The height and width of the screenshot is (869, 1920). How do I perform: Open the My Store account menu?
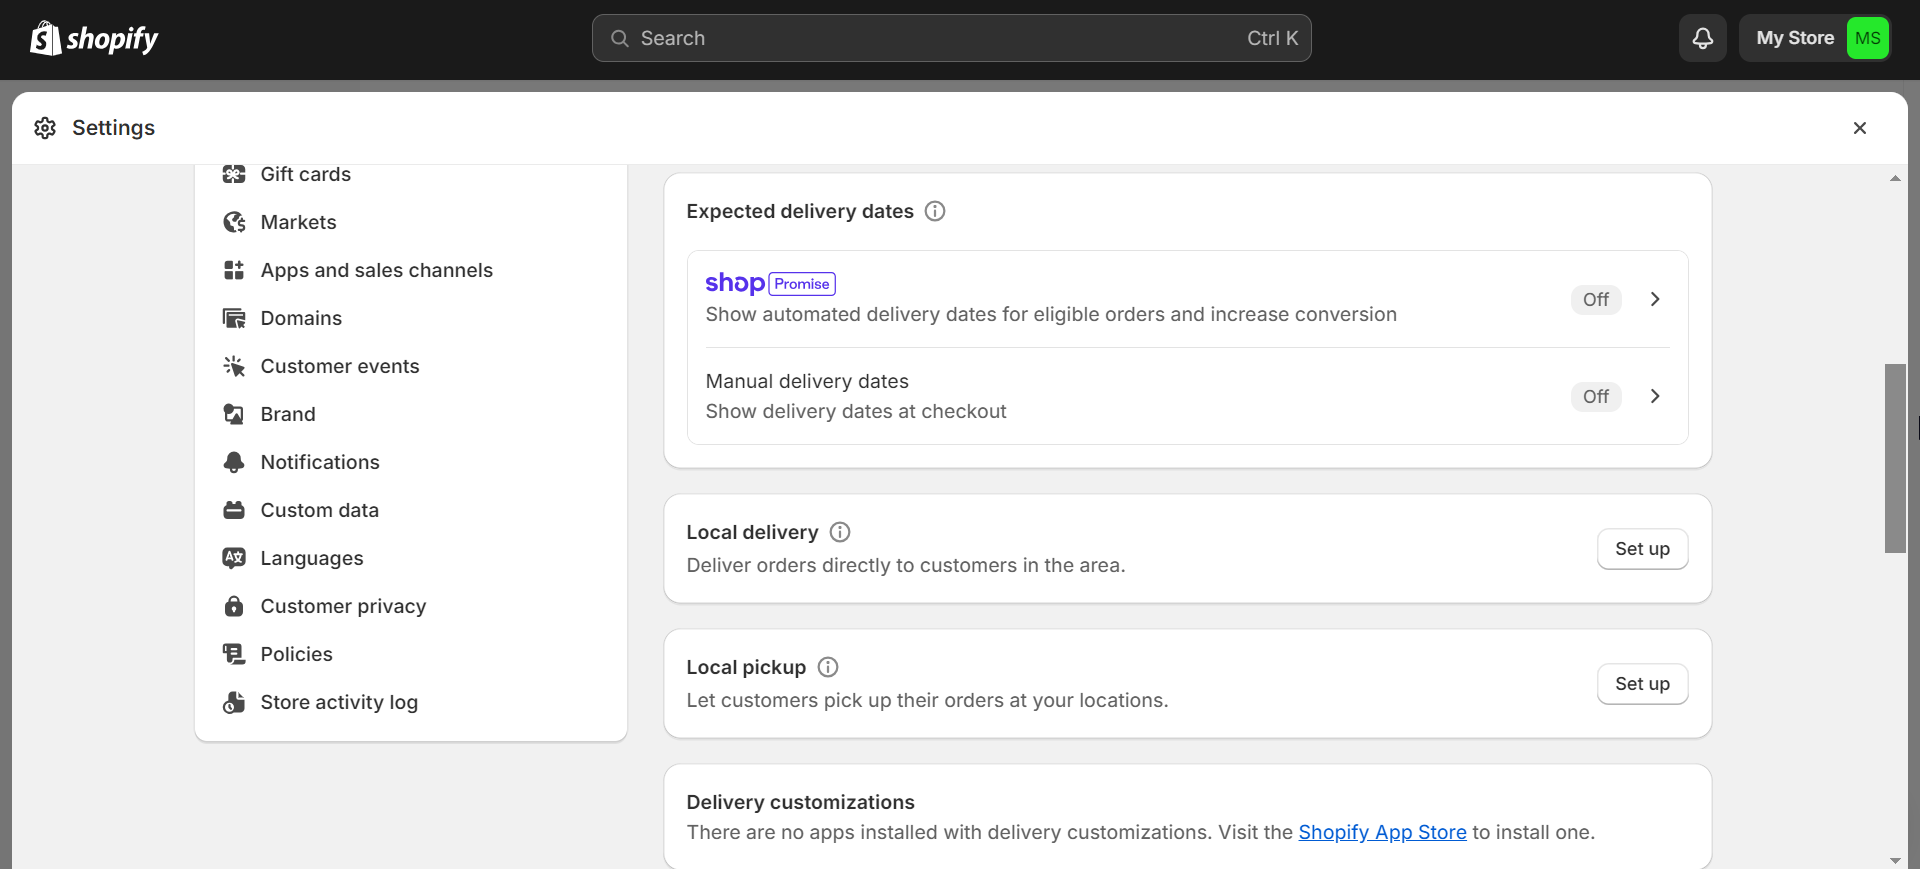[1815, 38]
